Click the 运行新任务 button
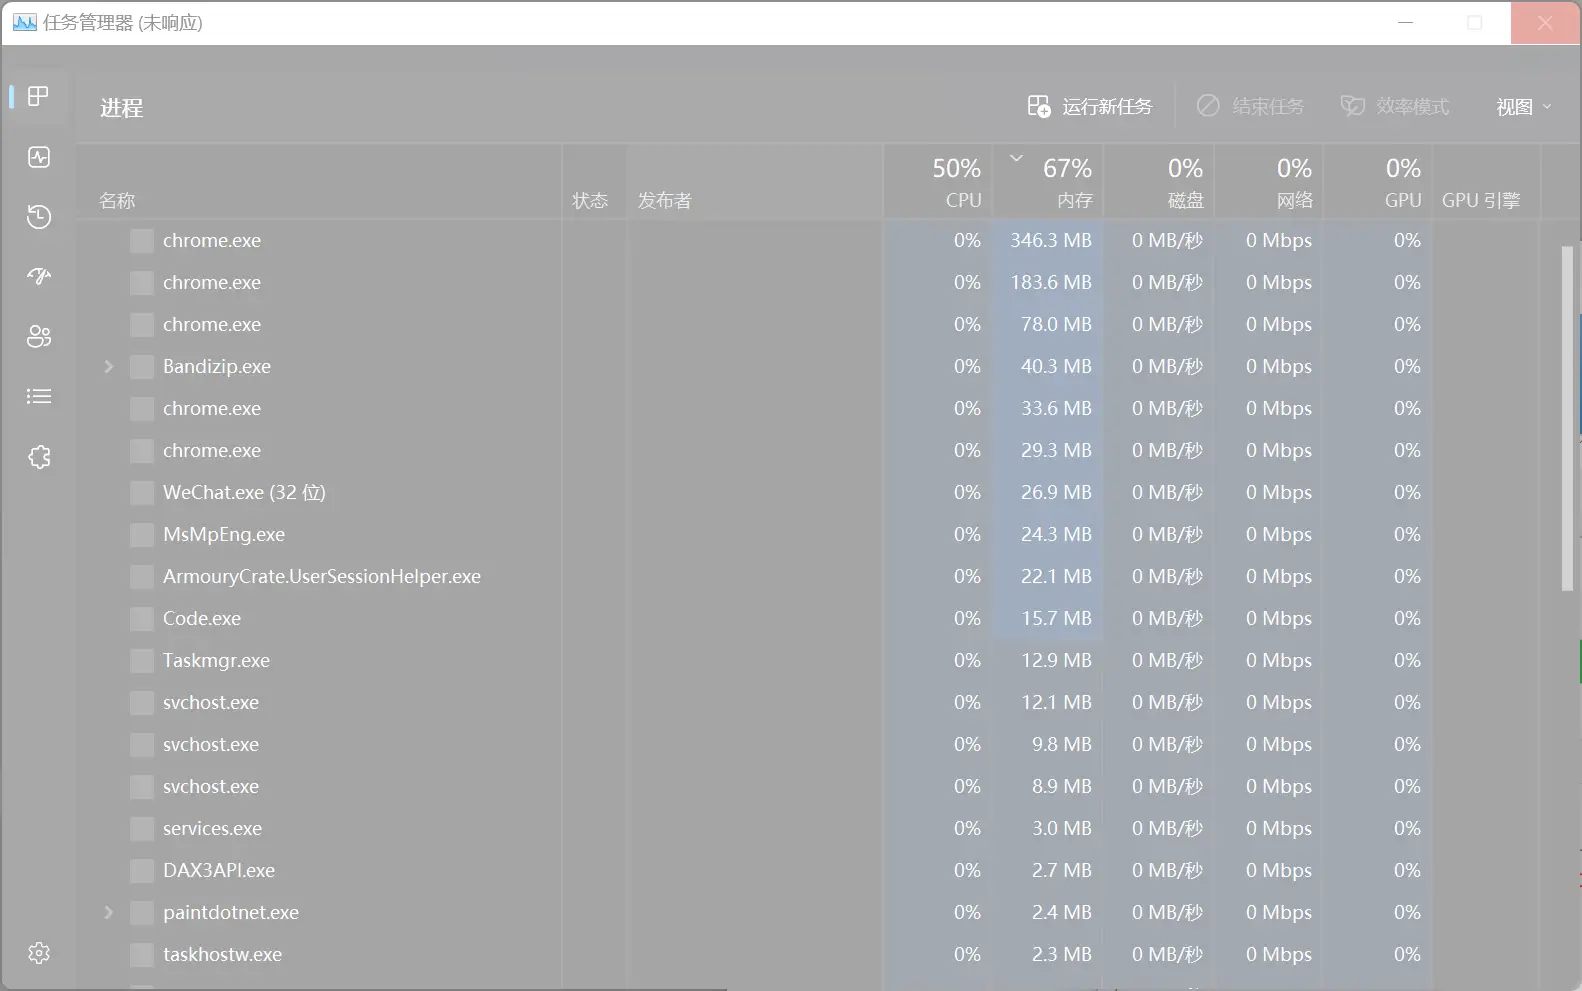This screenshot has width=1582, height=991. pyautogui.click(x=1090, y=106)
